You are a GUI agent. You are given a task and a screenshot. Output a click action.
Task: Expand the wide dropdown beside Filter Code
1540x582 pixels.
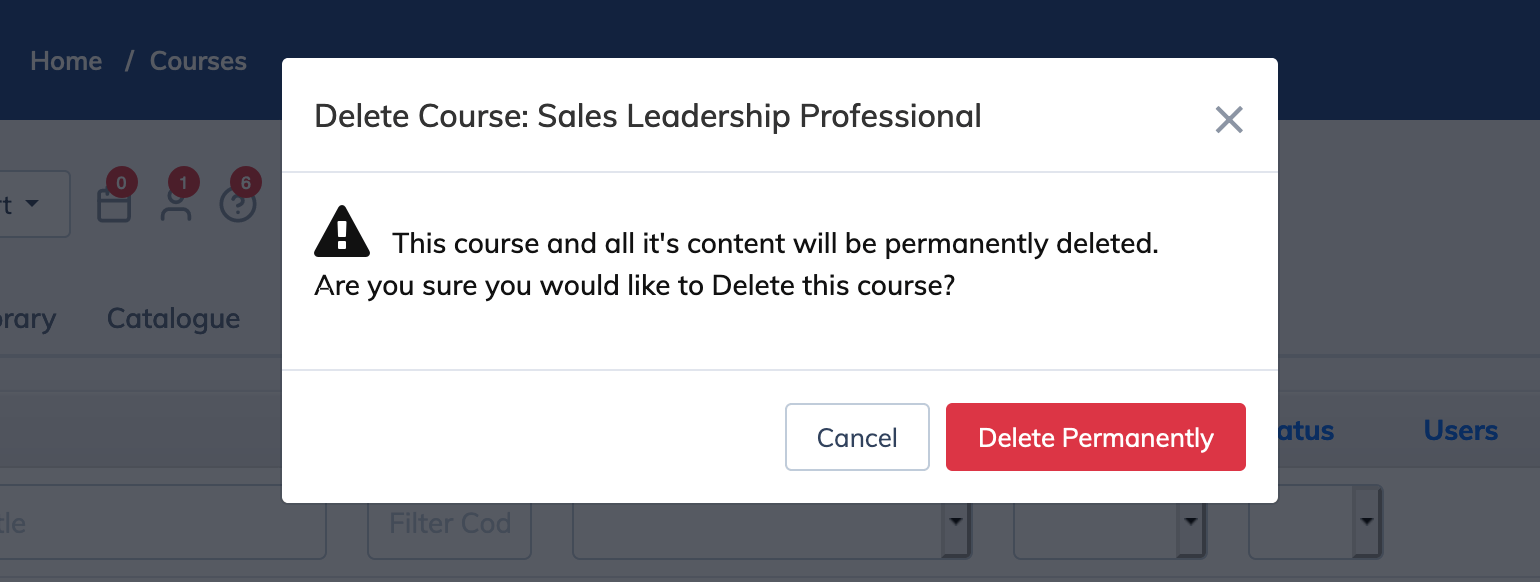pyautogui.click(x=771, y=522)
